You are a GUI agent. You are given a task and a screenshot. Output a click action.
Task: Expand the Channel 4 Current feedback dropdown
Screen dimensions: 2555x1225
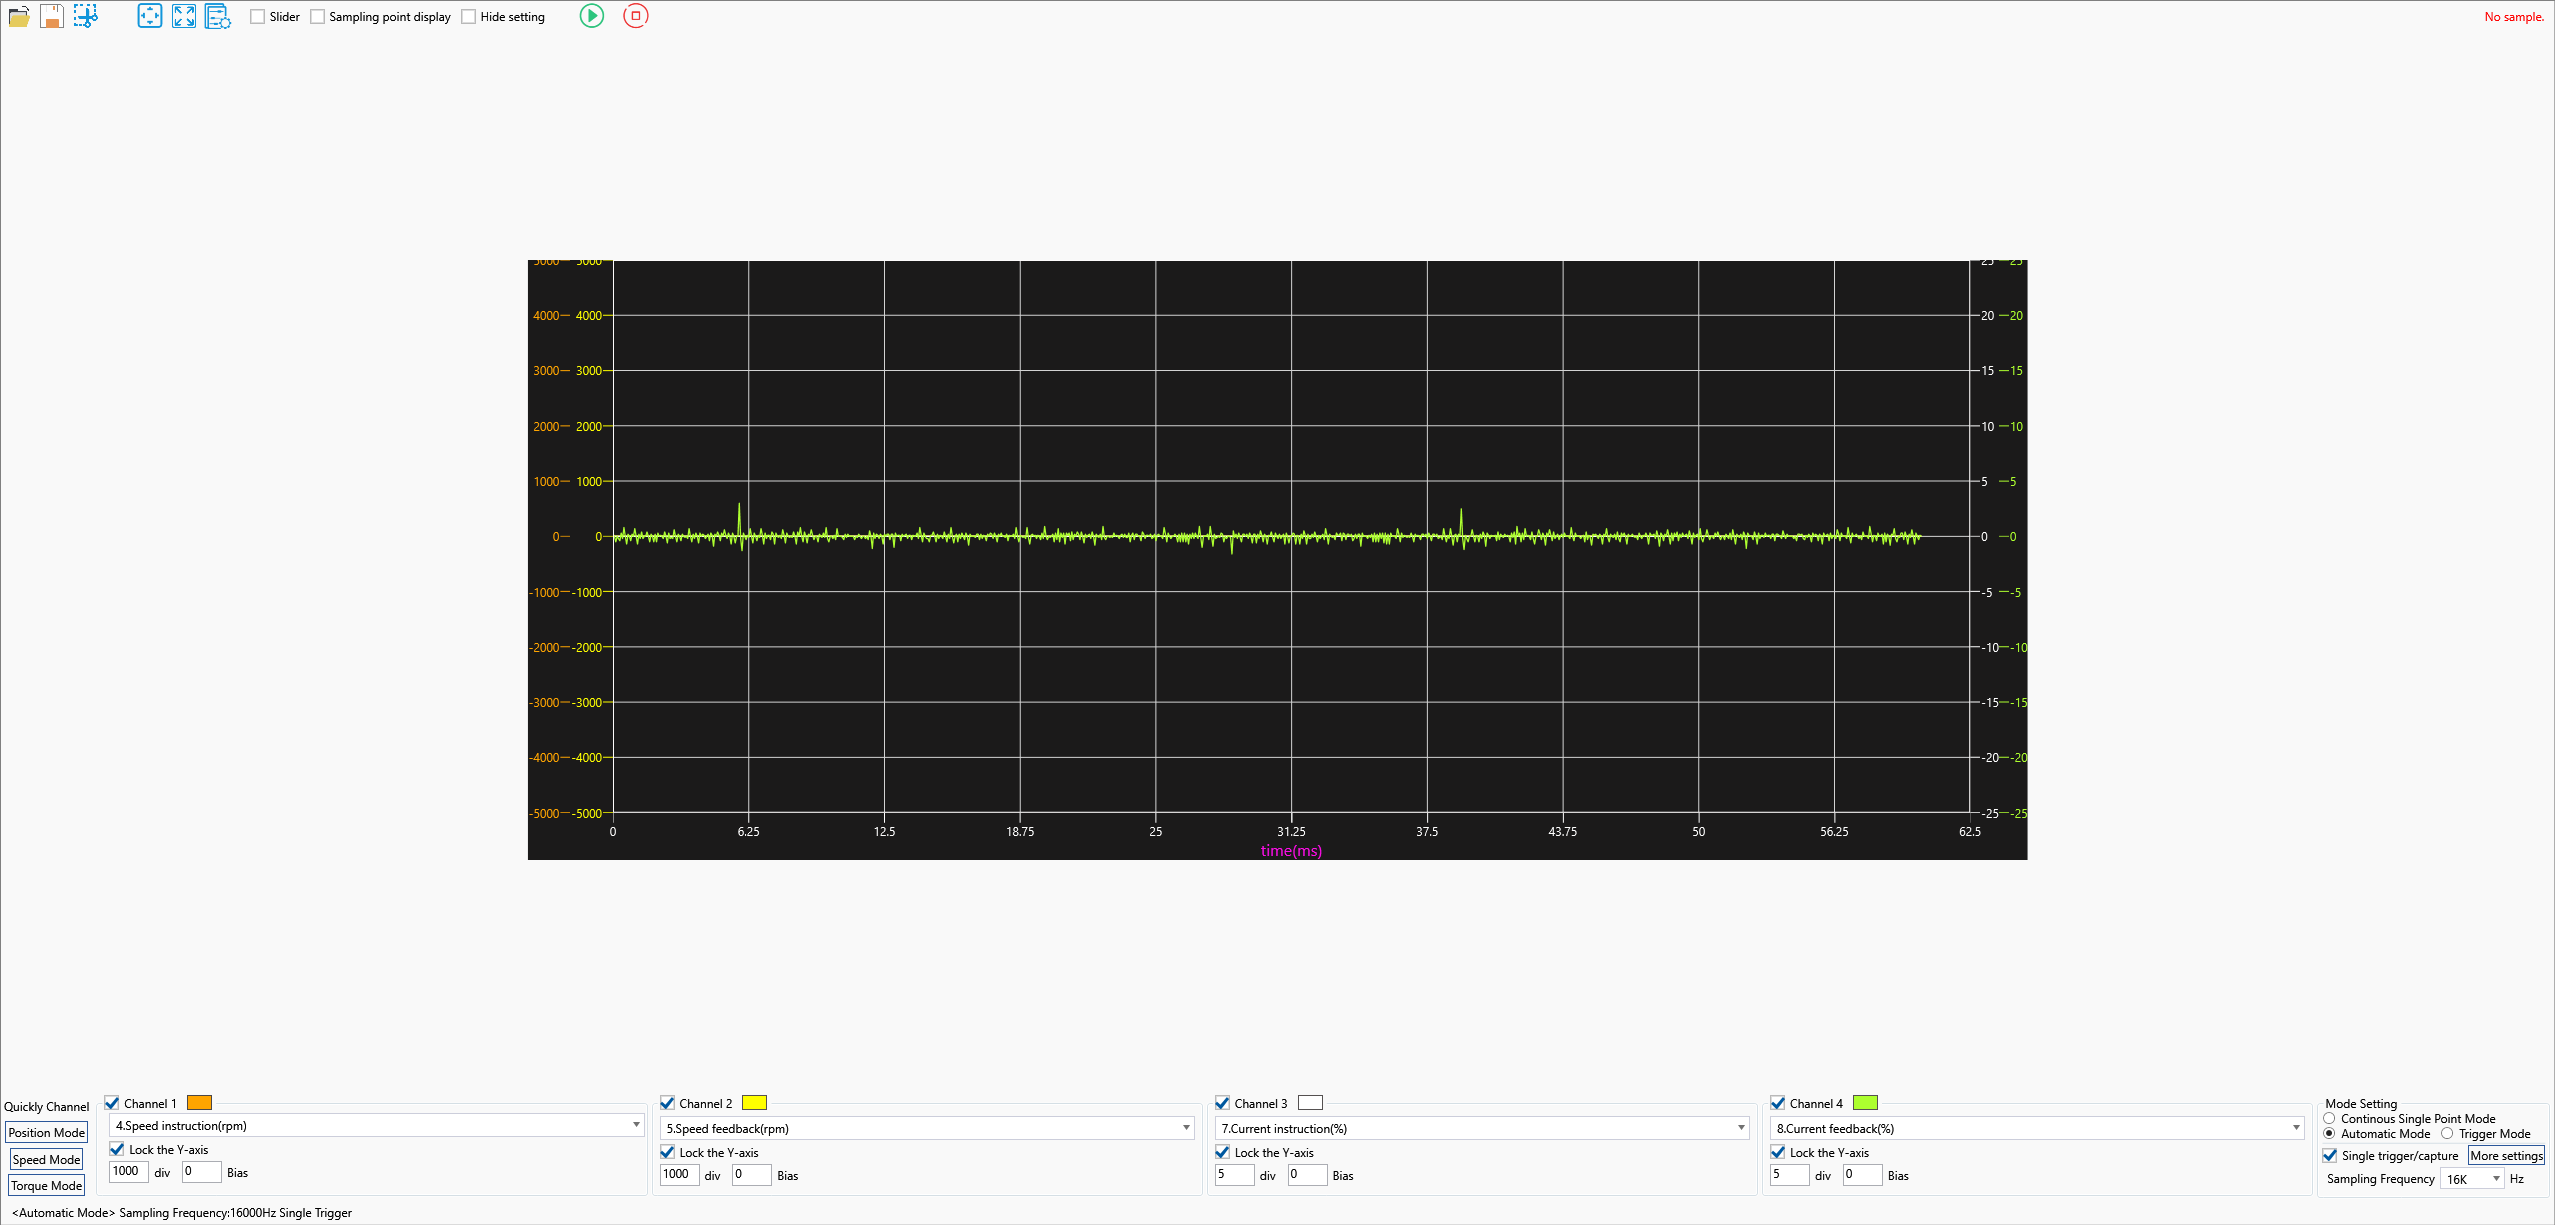pyautogui.click(x=2296, y=1128)
